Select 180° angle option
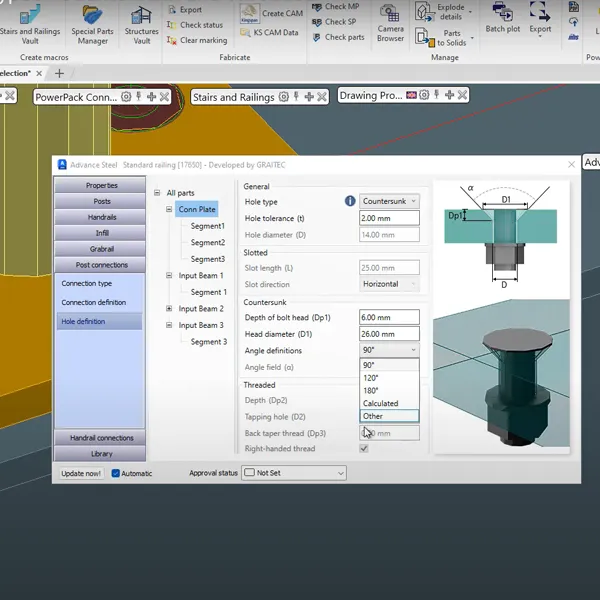Viewport: 600px width, 600px height. (x=389, y=391)
